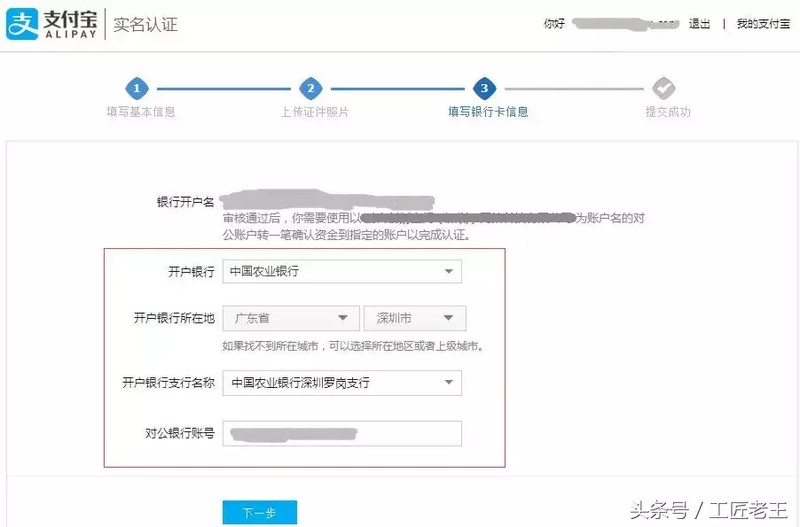The width and height of the screenshot is (800, 527).
Task: Open the 开户银行支行名称 branch dropdown
Action: pos(342,383)
